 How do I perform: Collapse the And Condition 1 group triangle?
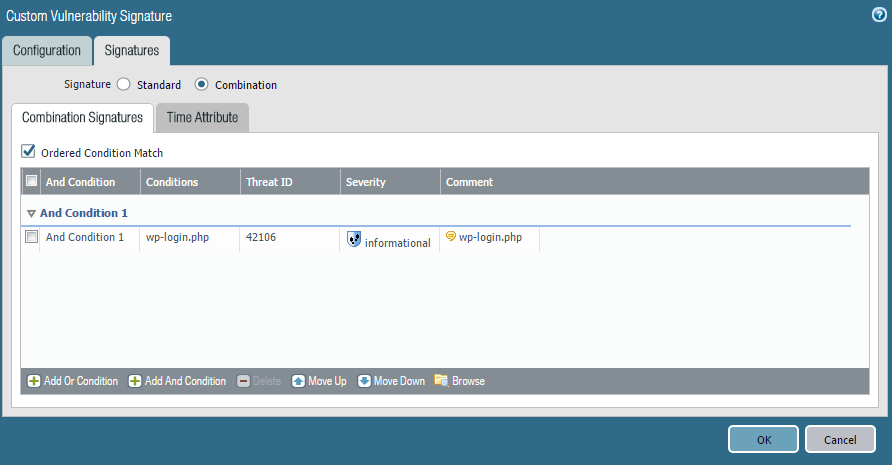31,213
